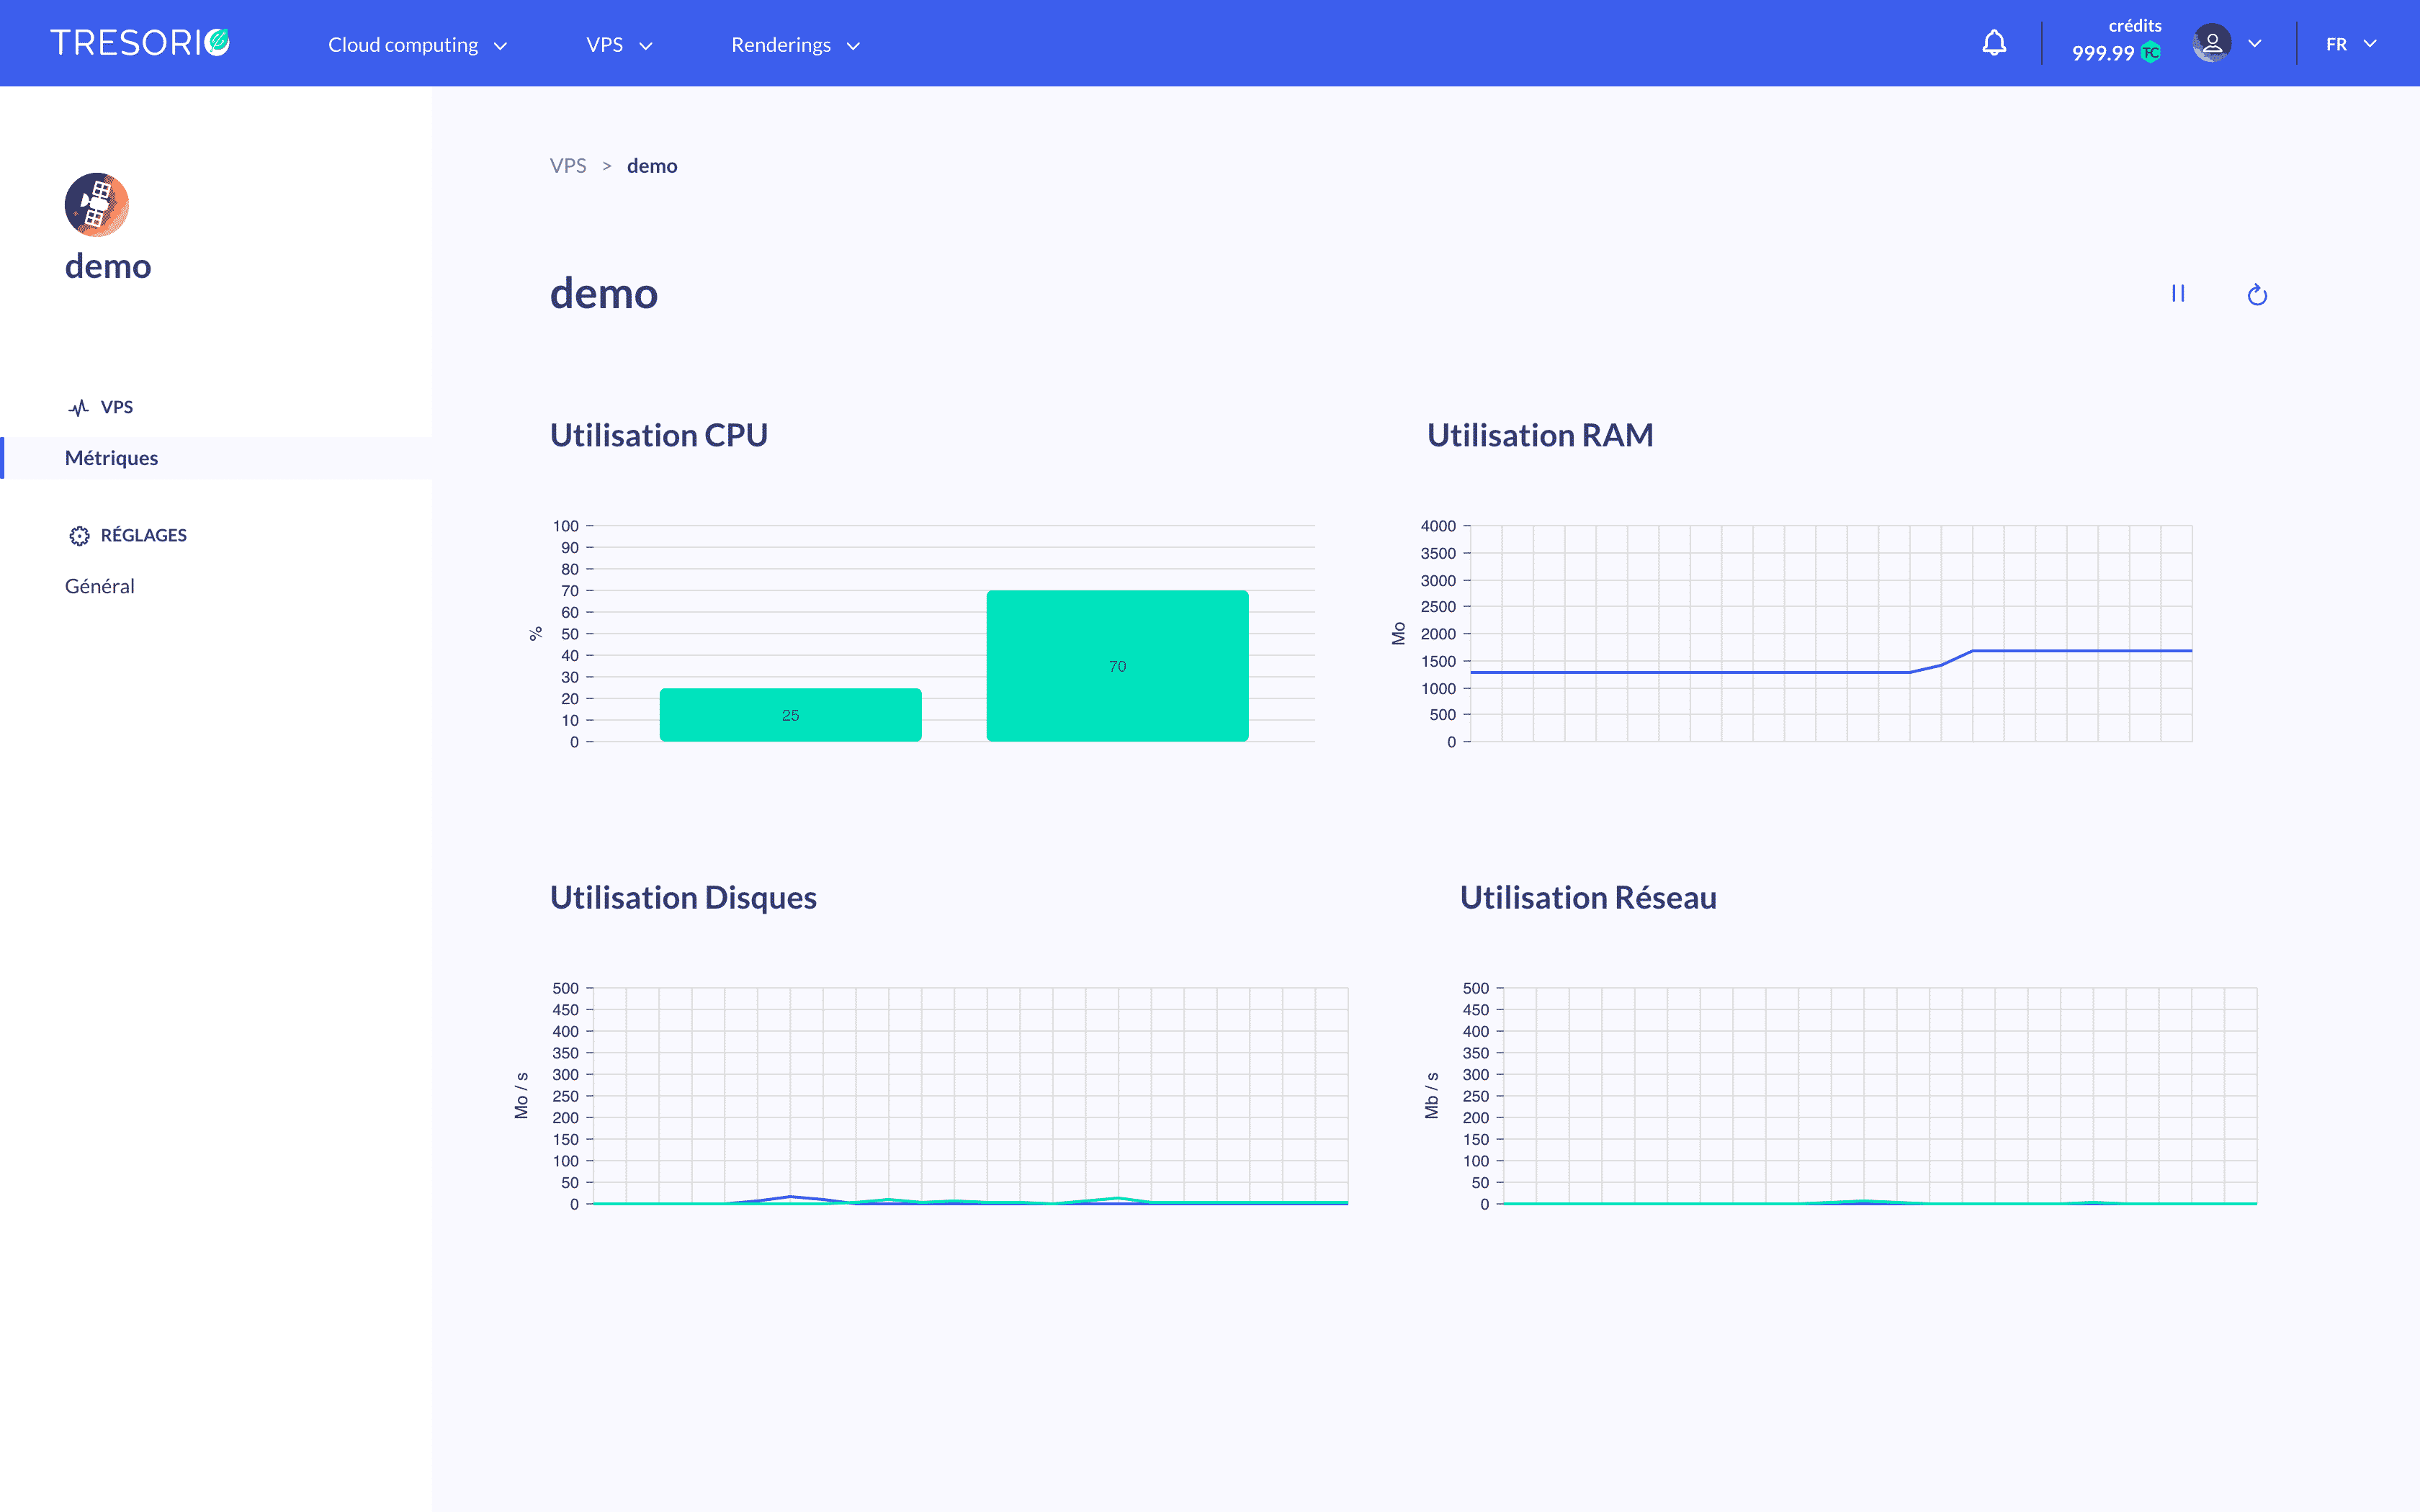This screenshot has height=1512, width=2420.
Task: Click the CPU bar labeled 25
Action: [790, 715]
